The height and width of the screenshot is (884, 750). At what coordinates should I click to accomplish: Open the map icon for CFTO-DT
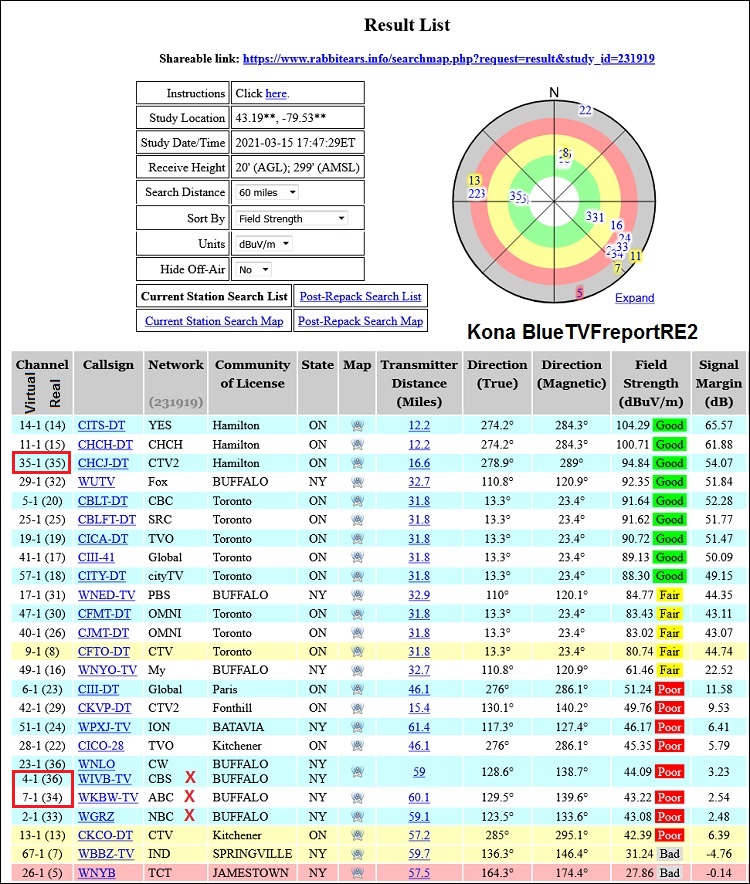pyautogui.click(x=357, y=650)
